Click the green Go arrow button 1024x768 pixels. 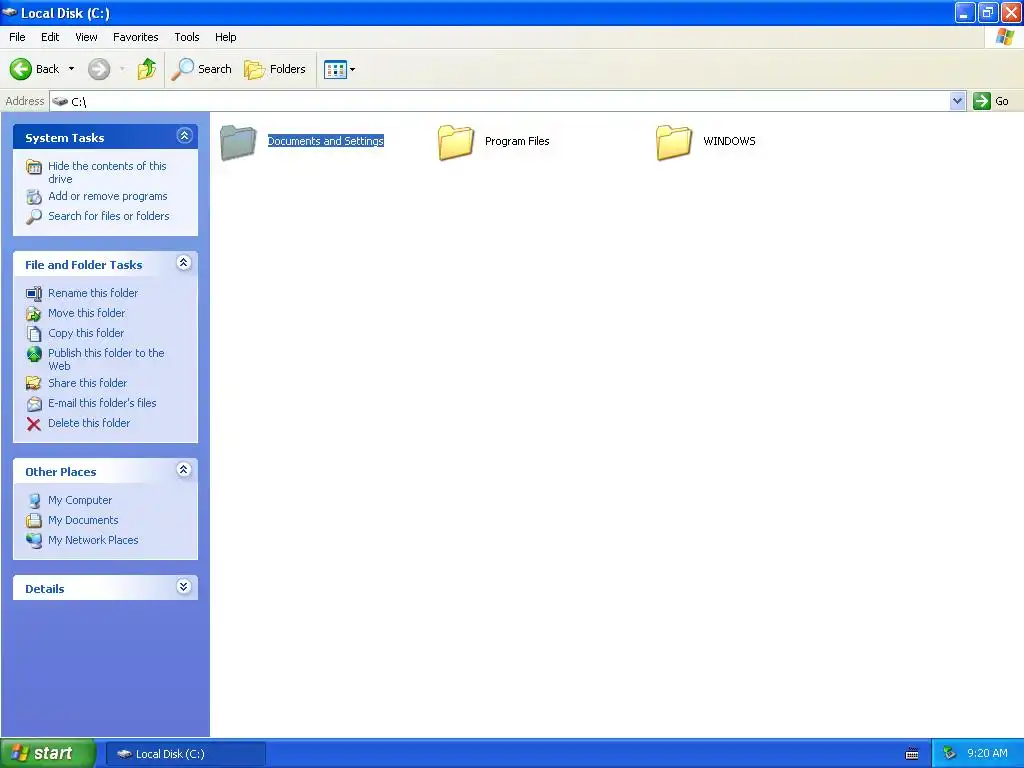click(x=982, y=101)
